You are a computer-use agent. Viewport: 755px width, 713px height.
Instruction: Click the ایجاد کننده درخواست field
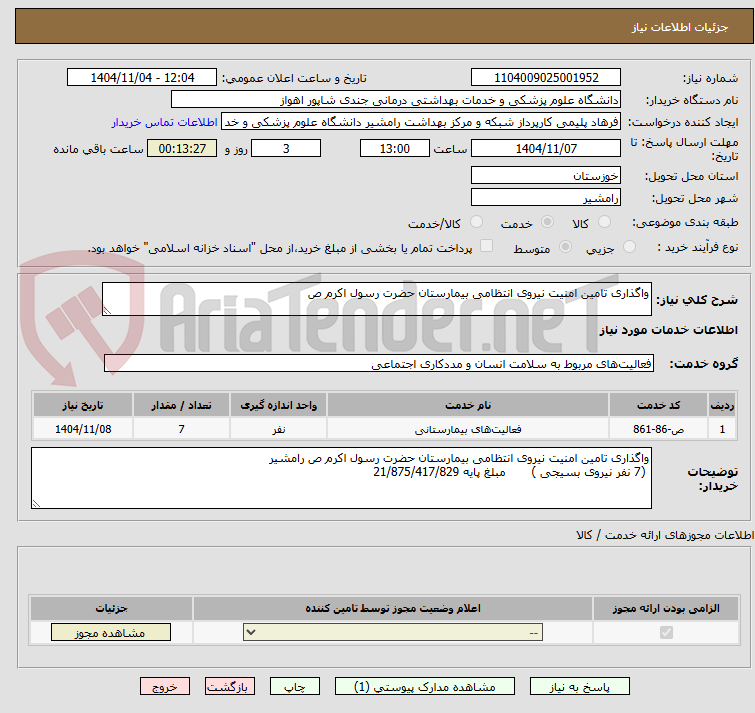[421, 122]
